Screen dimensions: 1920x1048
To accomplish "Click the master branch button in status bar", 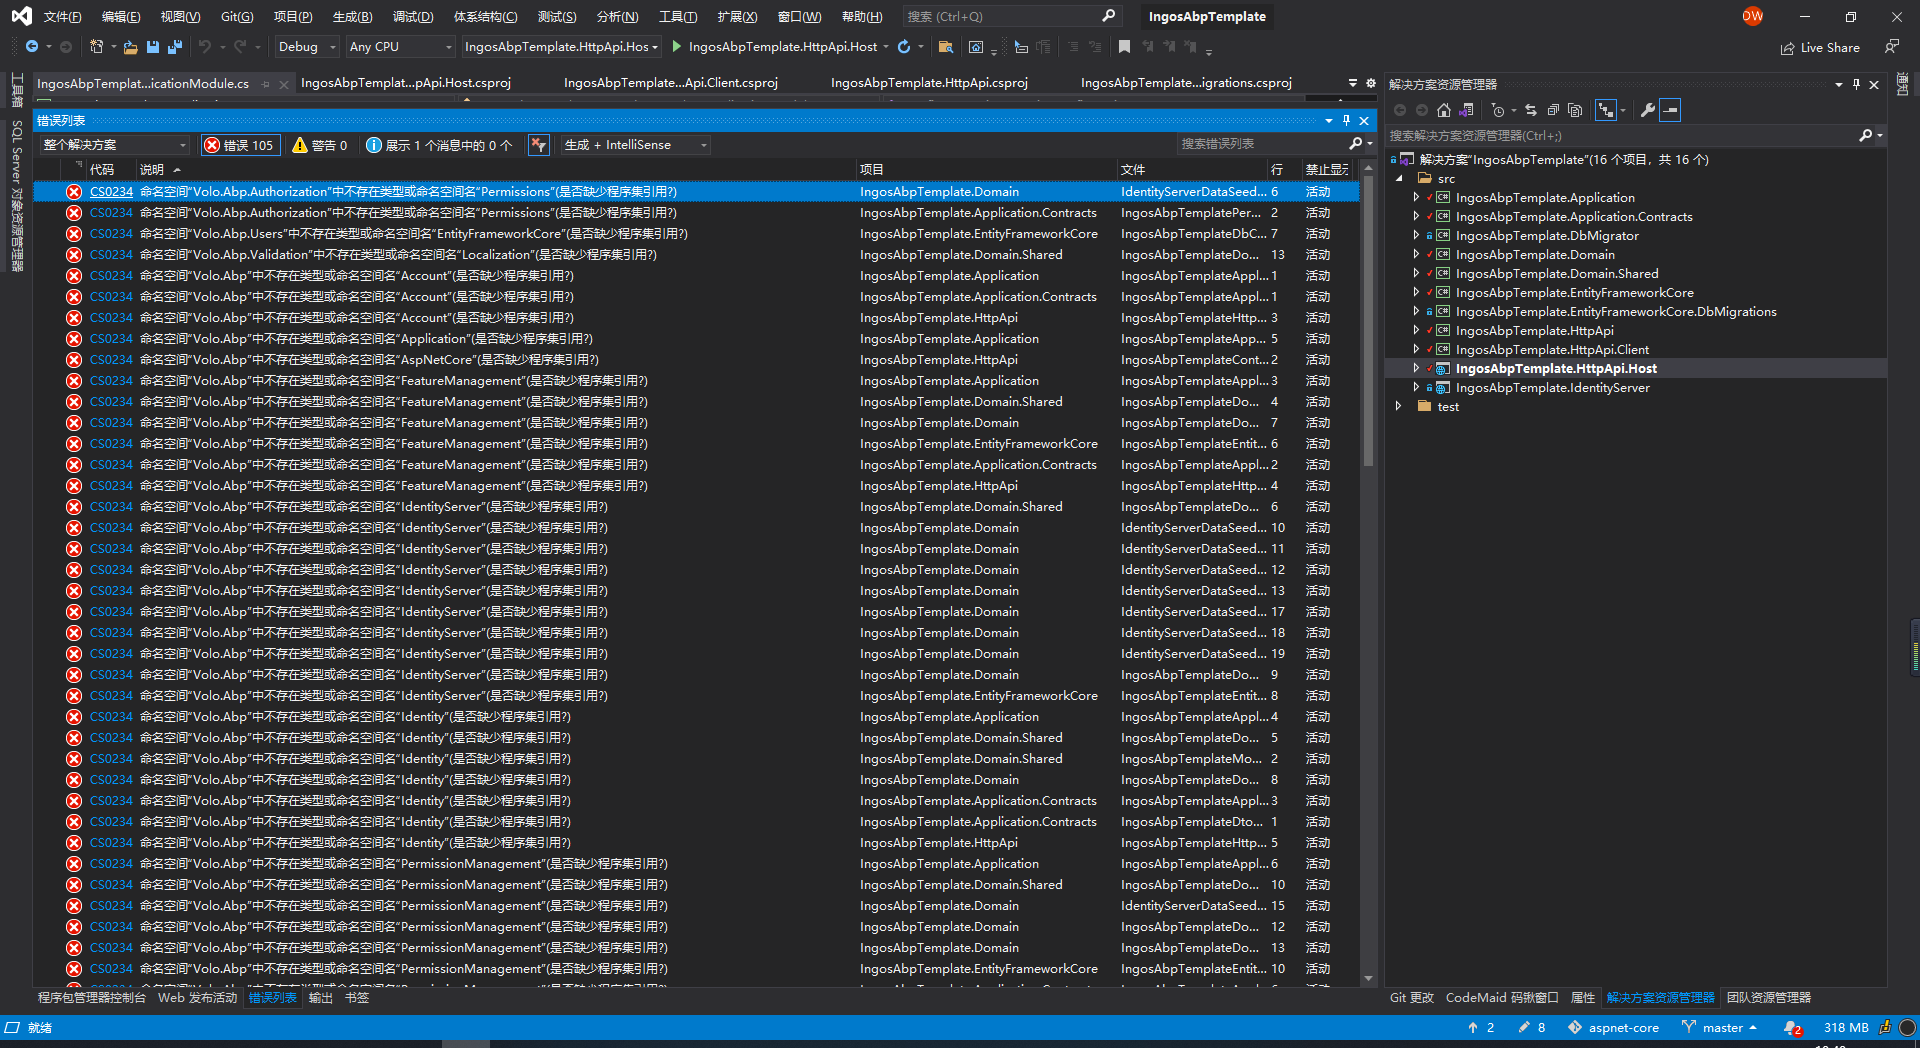I will pos(1720,1027).
